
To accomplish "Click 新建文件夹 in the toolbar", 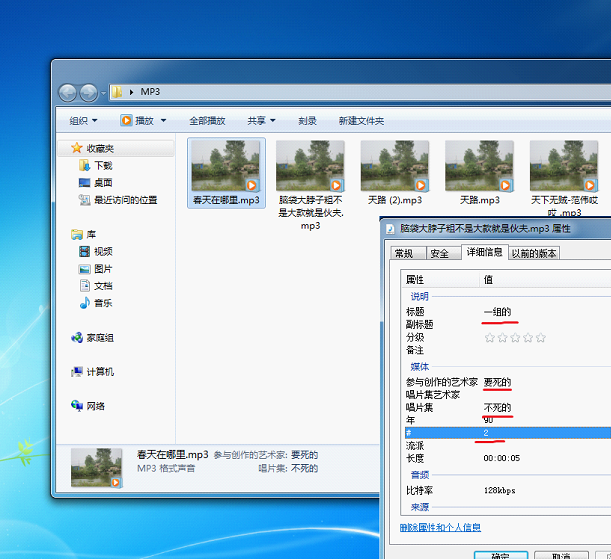I will tap(361, 121).
